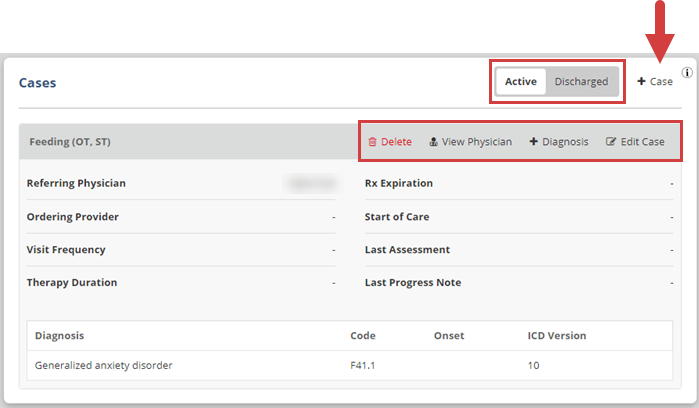Switch to Active cases
699x408 pixels.
click(x=520, y=82)
